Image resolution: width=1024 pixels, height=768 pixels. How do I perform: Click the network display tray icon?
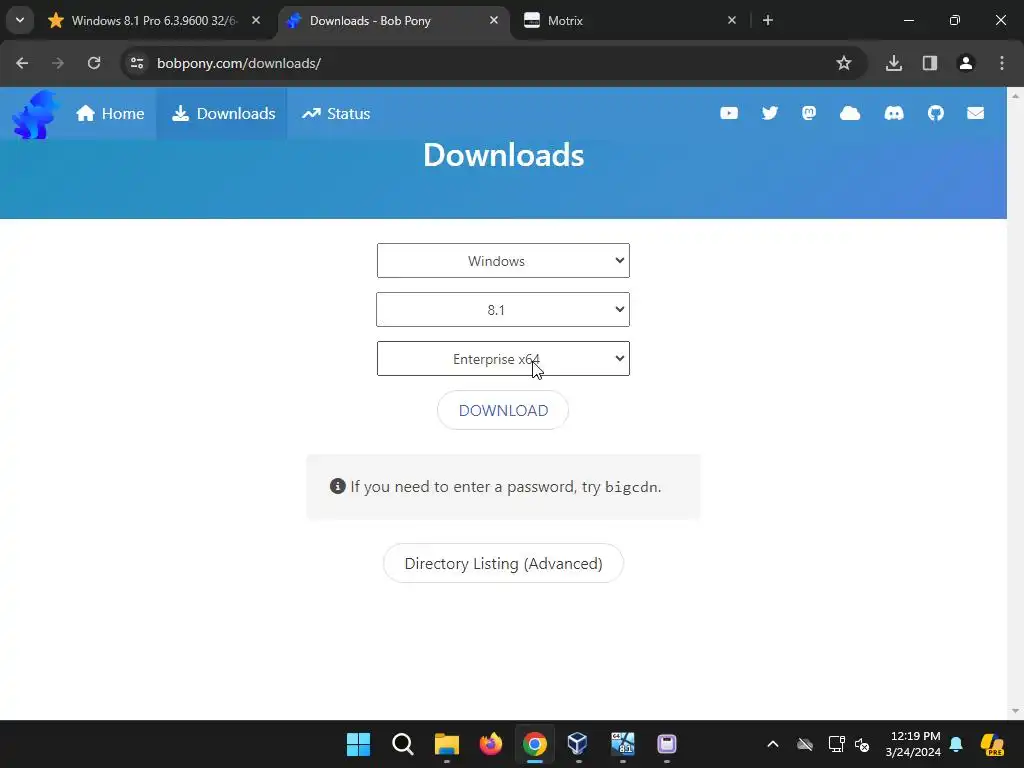[837, 744]
